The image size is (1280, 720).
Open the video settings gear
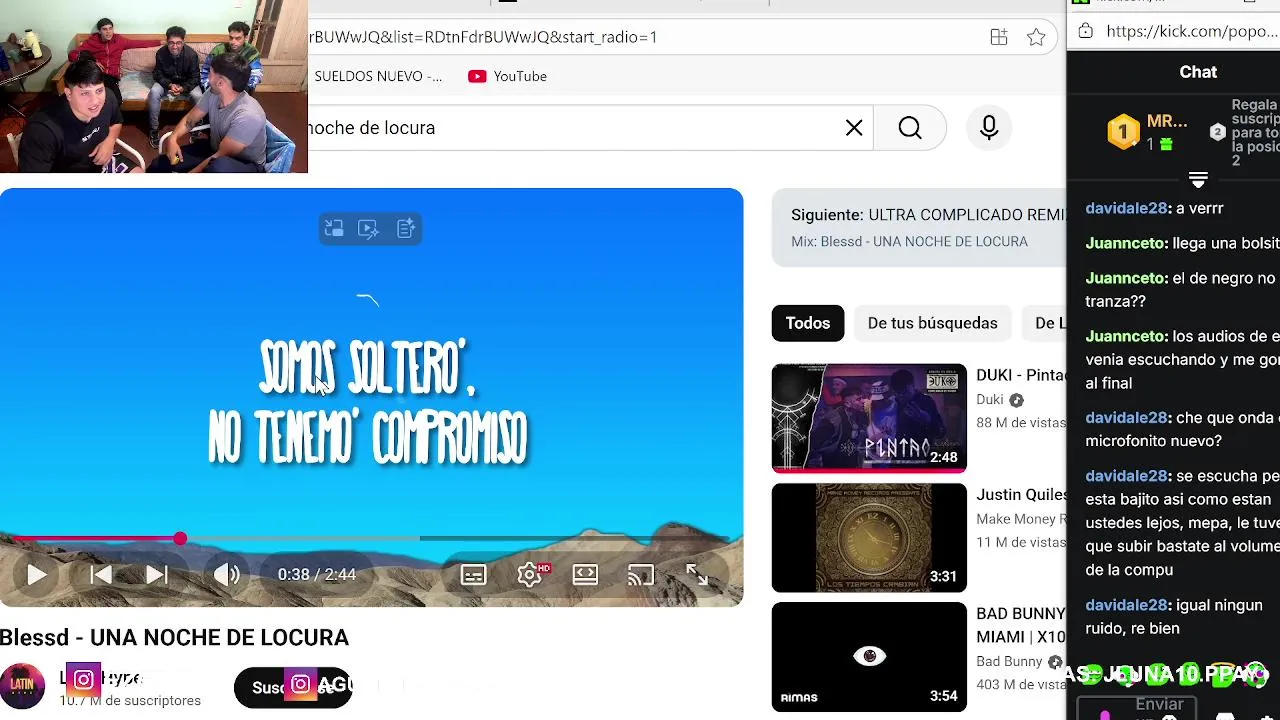(x=530, y=575)
